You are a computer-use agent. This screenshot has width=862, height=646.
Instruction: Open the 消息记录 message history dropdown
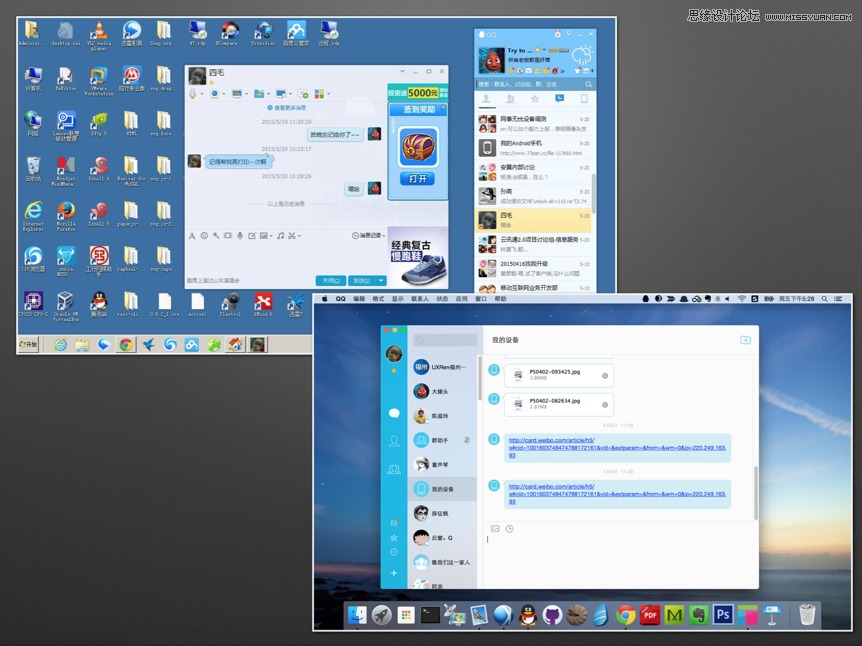[368, 236]
